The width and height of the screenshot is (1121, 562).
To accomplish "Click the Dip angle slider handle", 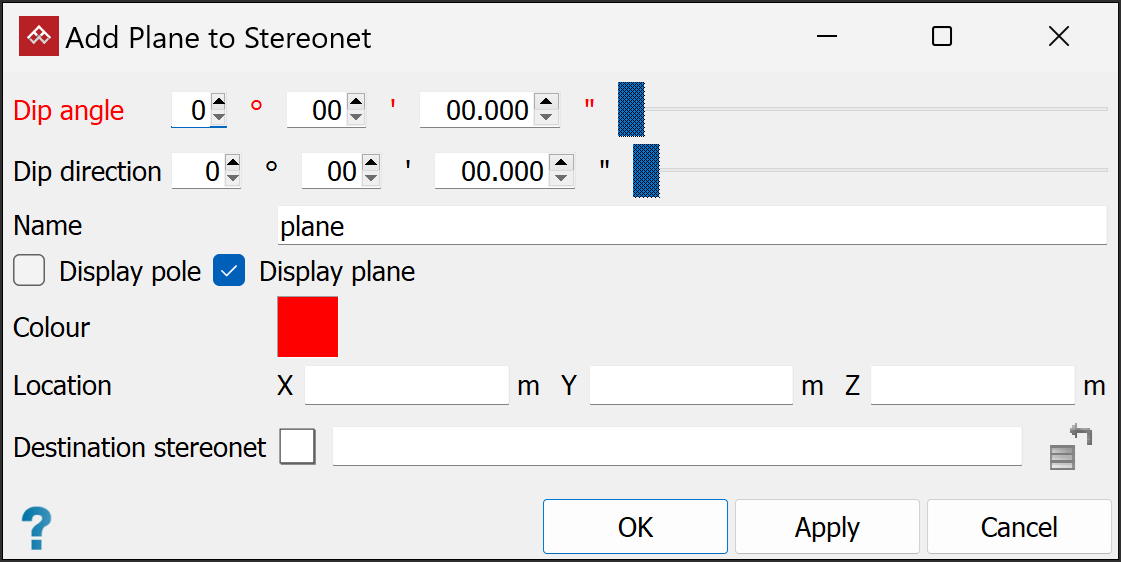I will coord(631,109).
